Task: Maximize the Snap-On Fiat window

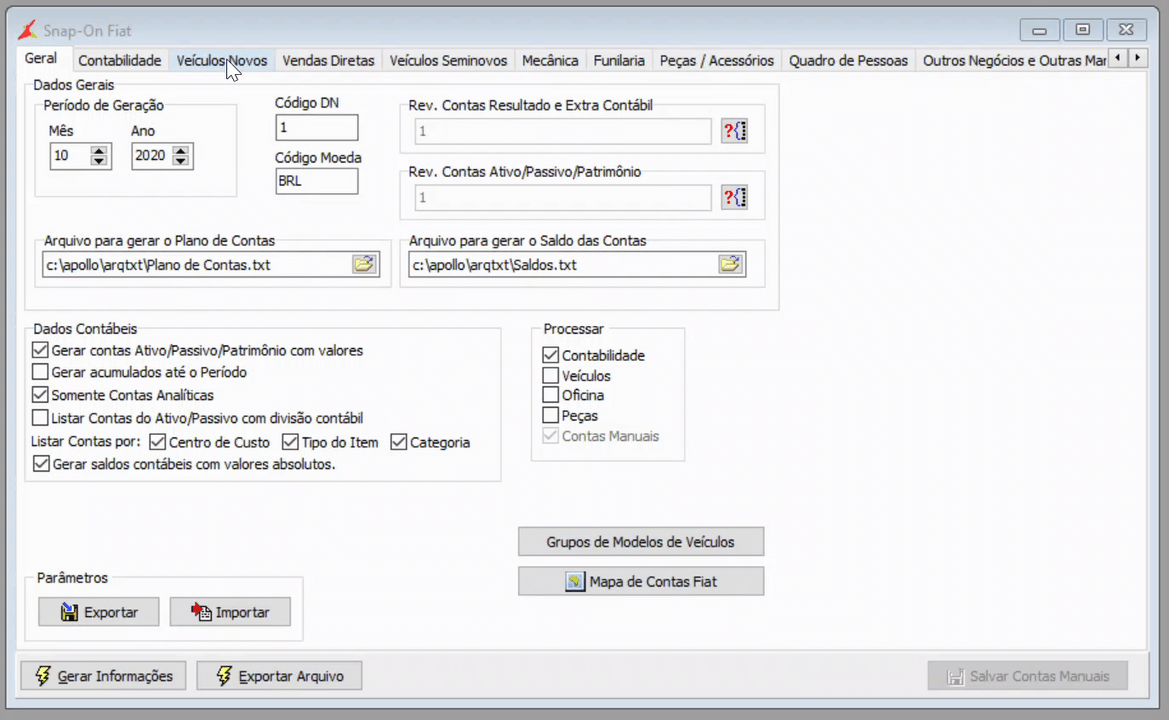Action: [1083, 30]
